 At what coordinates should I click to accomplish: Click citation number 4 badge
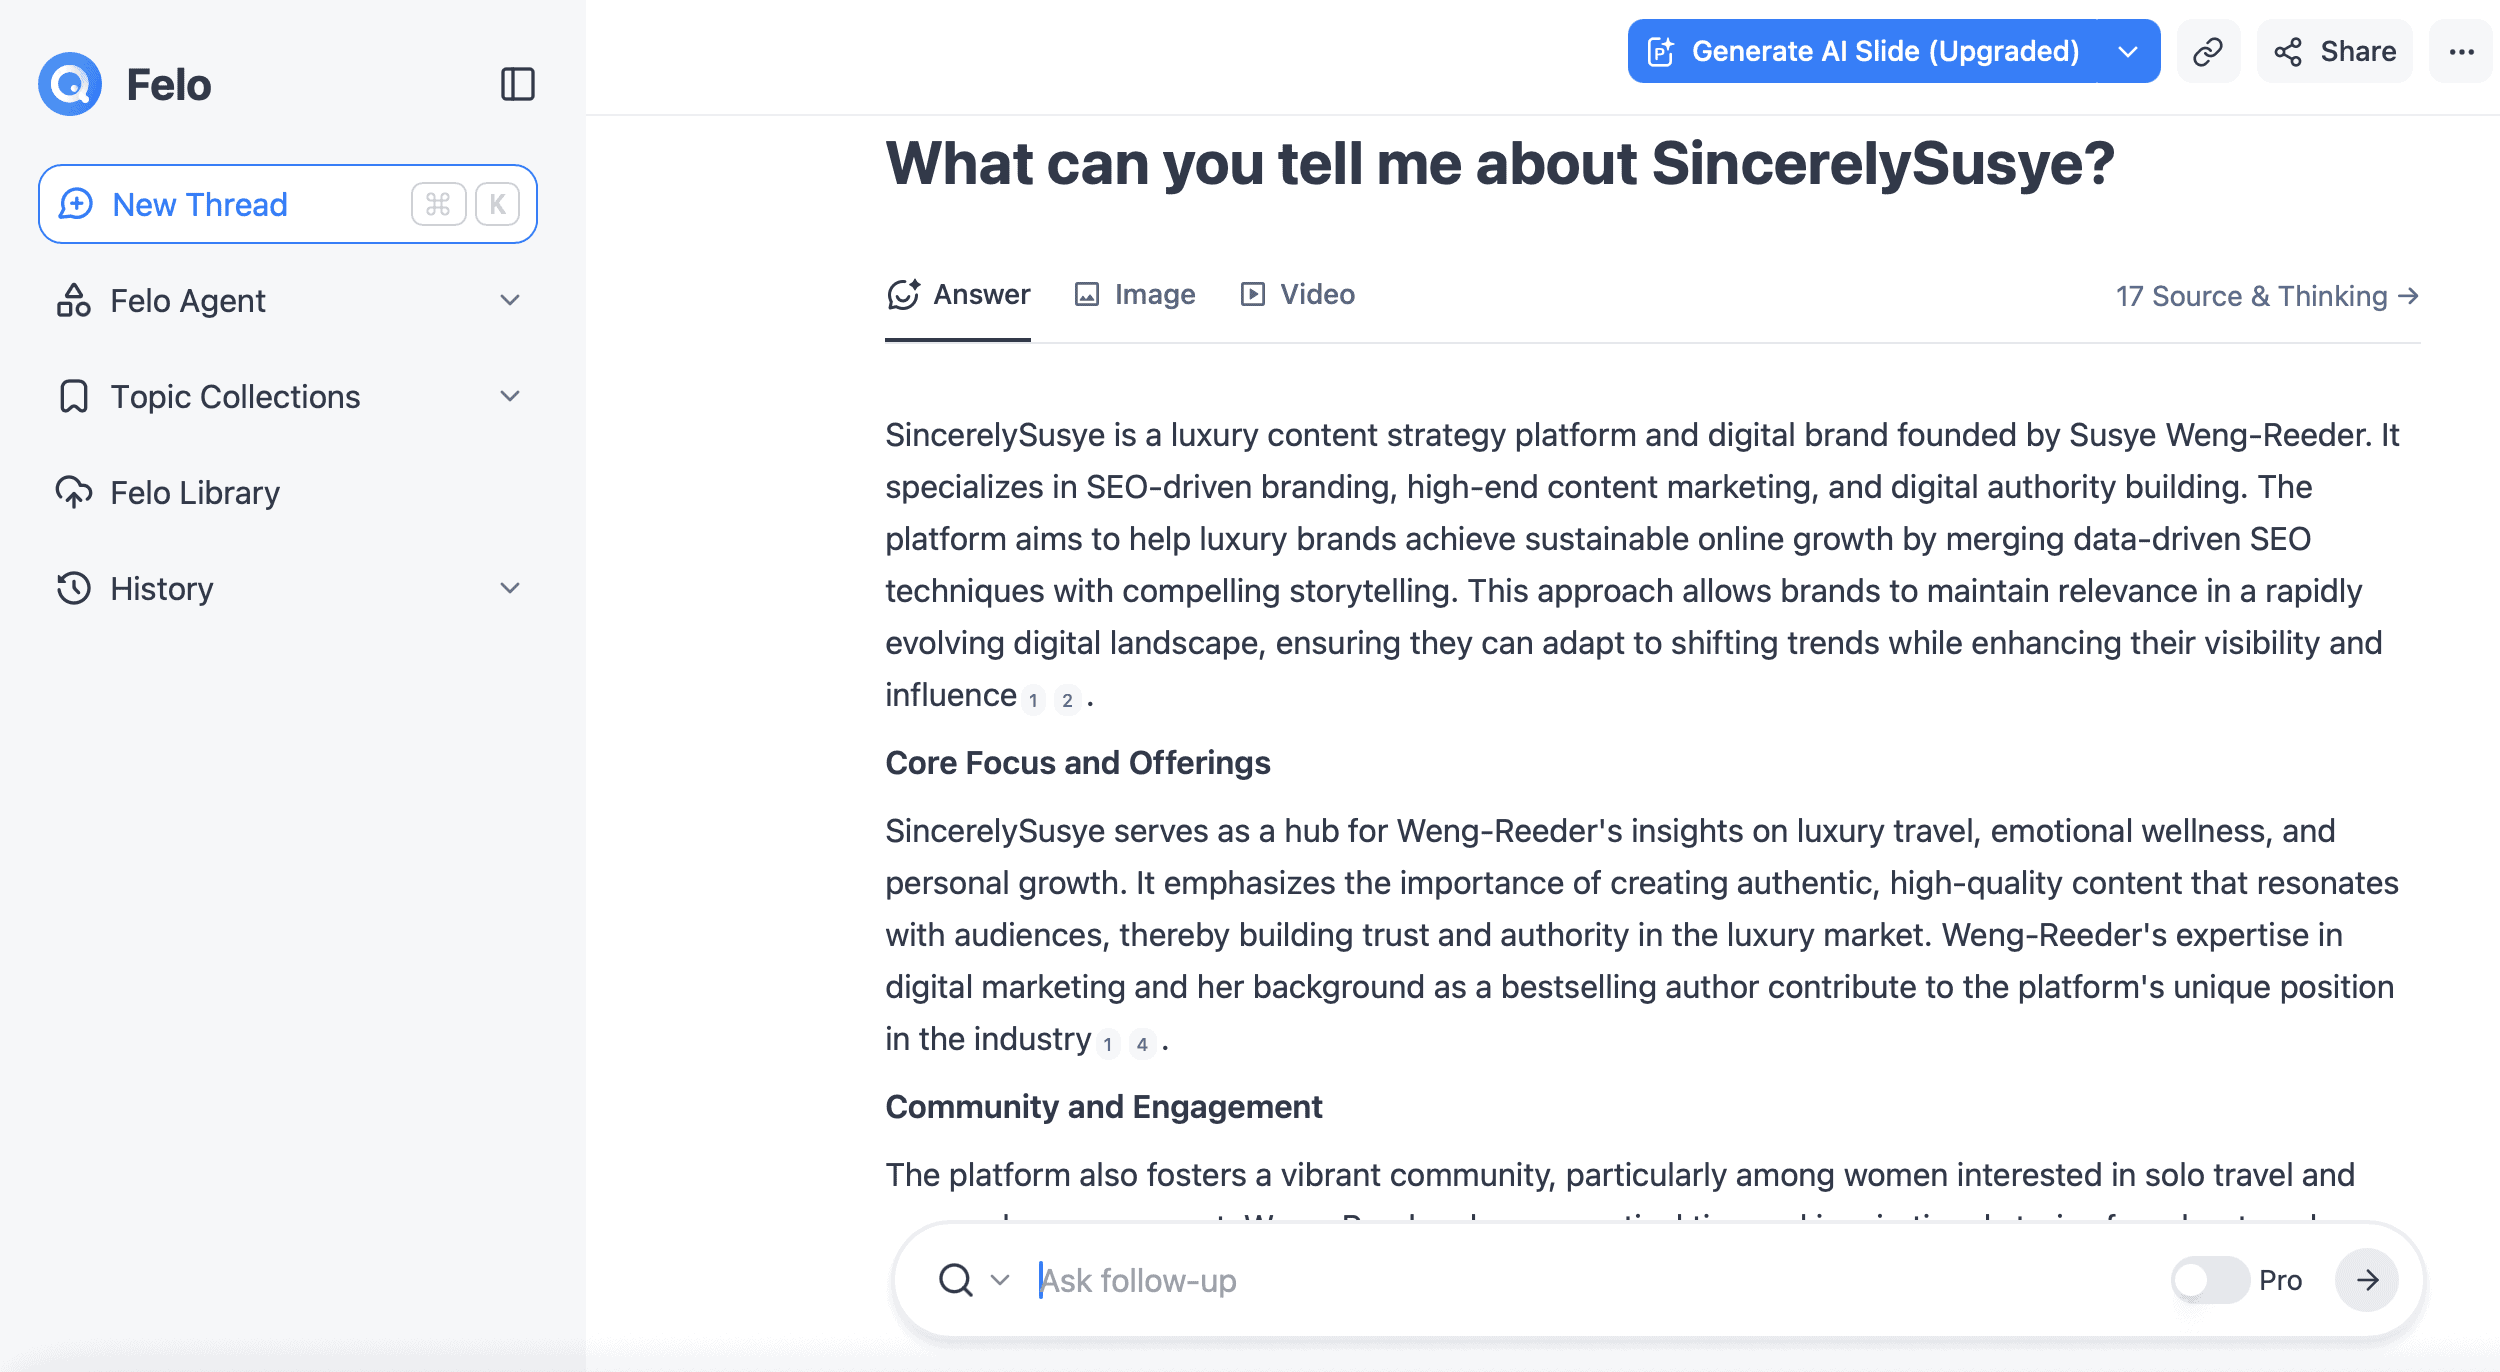pyautogui.click(x=1142, y=1044)
